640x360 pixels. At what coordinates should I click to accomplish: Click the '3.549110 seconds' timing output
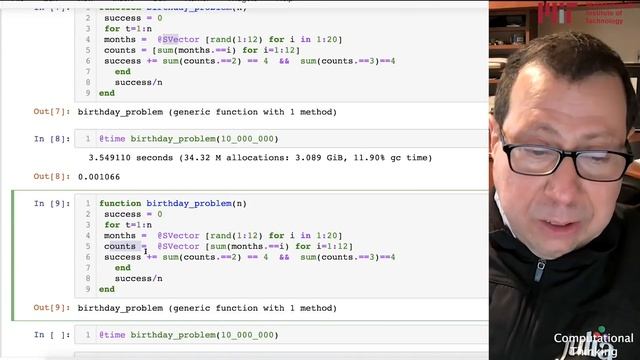click(x=260, y=158)
